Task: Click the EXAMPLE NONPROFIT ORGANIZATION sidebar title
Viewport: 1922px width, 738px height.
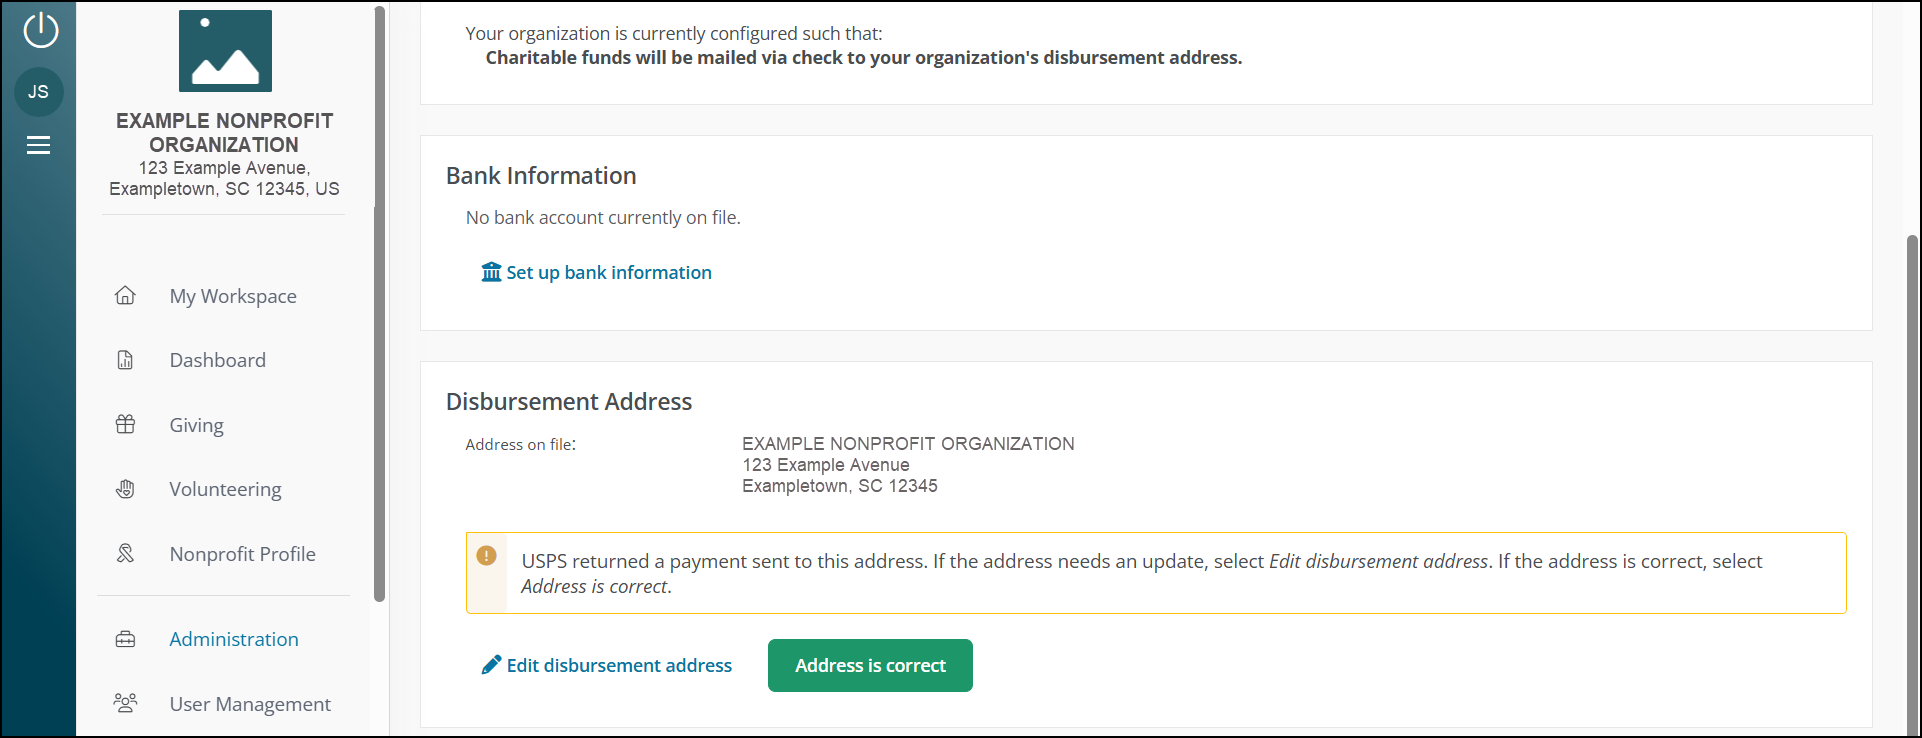Action: (x=224, y=132)
